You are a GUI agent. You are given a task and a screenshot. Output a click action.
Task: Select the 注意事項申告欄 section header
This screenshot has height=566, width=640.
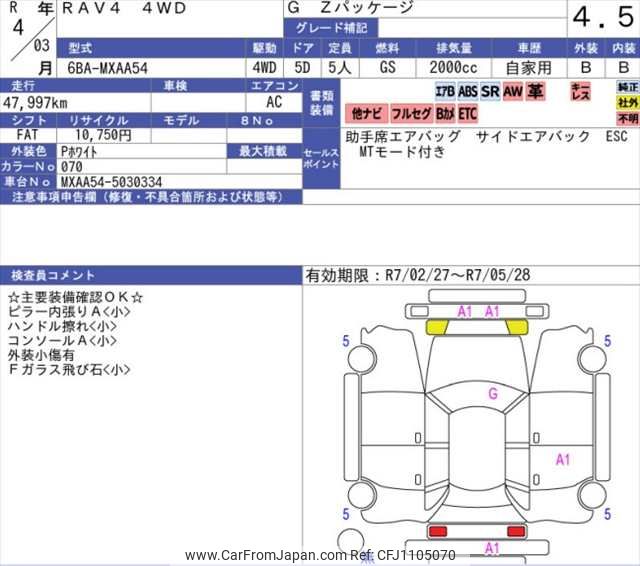pos(151,197)
